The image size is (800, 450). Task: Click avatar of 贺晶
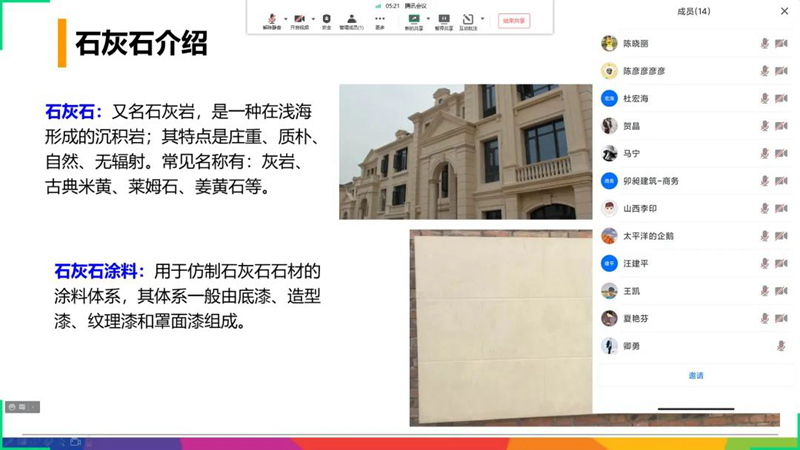tap(609, 126)
